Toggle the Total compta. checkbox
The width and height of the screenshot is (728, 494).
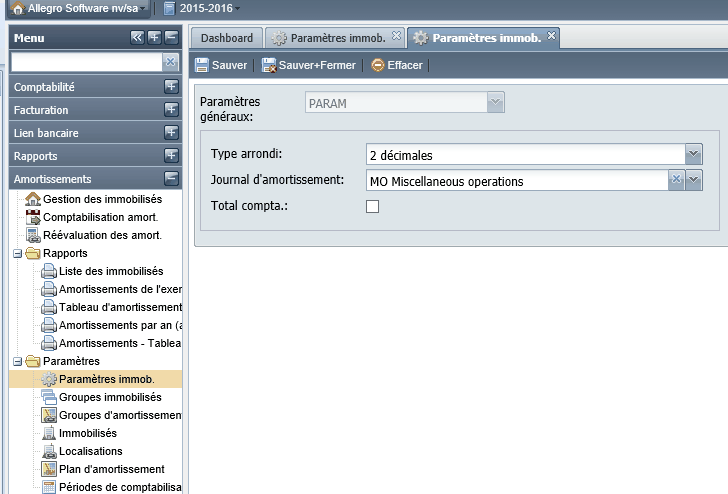(372, 207)
